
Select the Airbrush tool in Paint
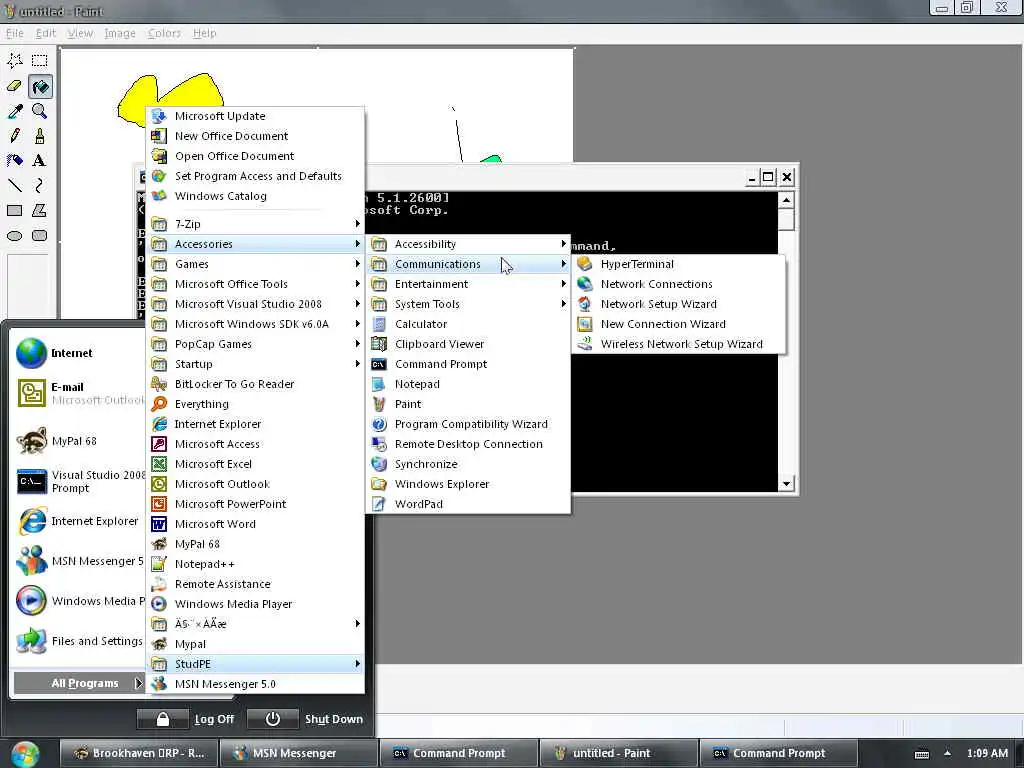click(15, 161)
